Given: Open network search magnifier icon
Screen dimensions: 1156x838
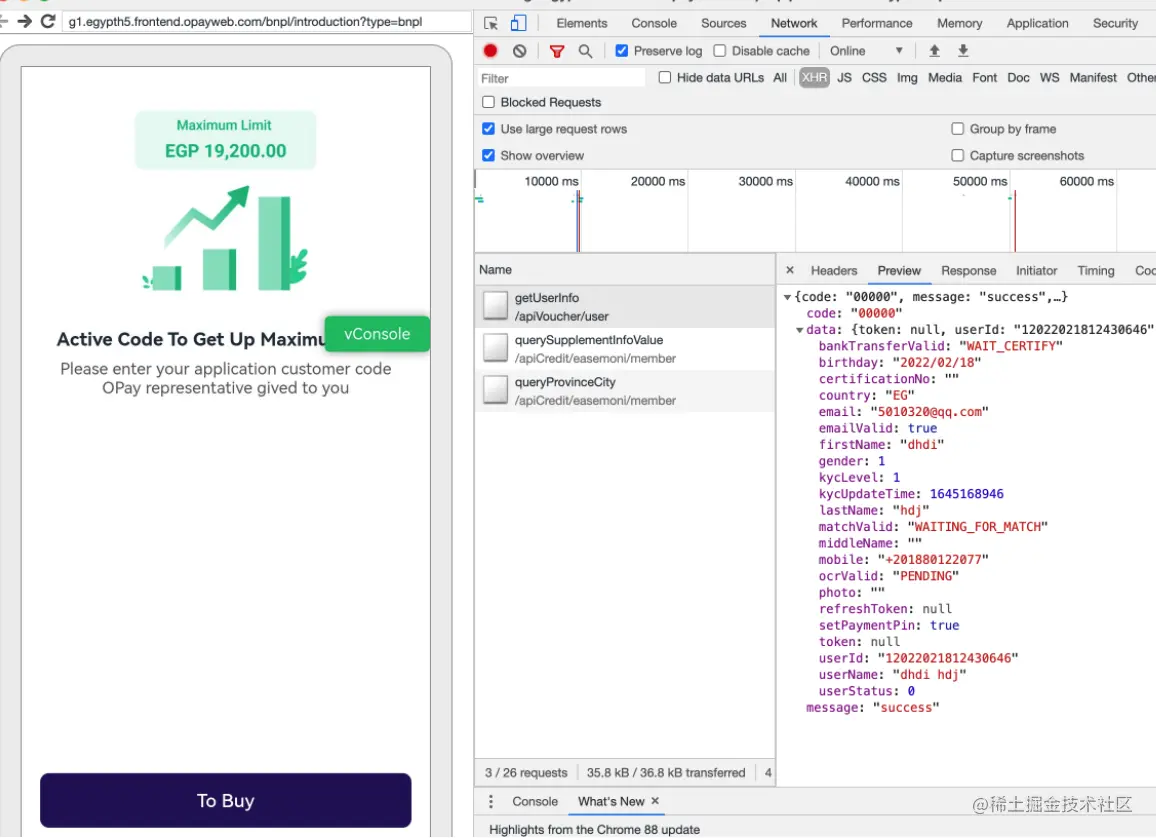Looking at the screenshot, I should (x=585, y=51).
